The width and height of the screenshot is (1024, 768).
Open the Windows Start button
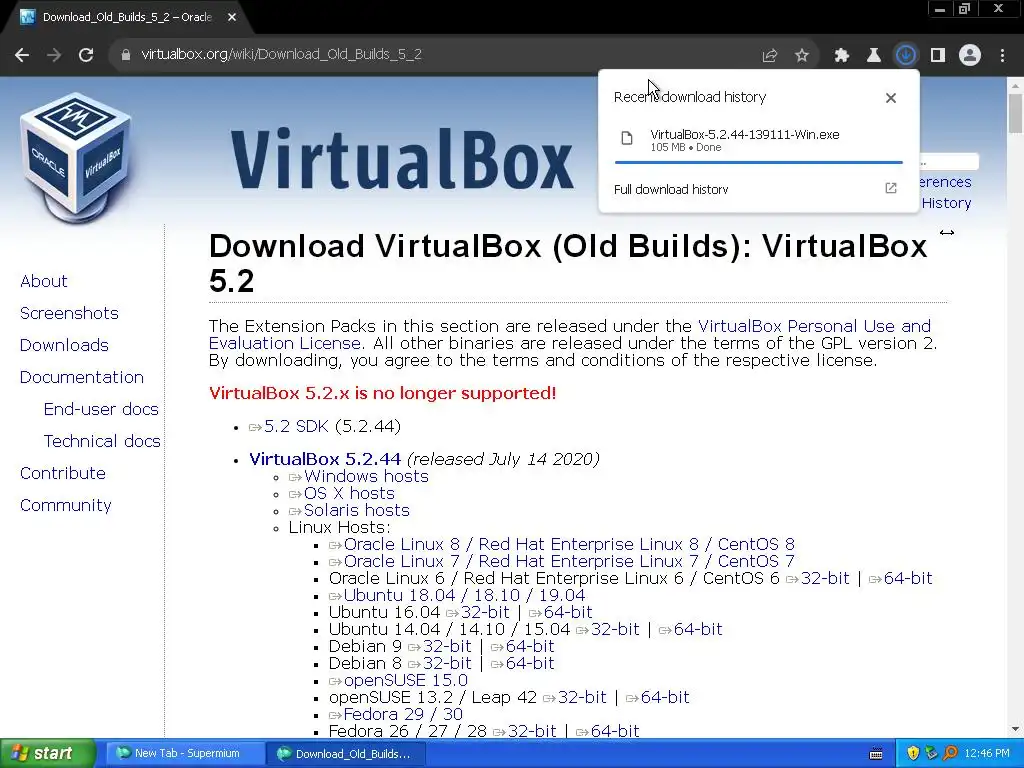point(46,754)
